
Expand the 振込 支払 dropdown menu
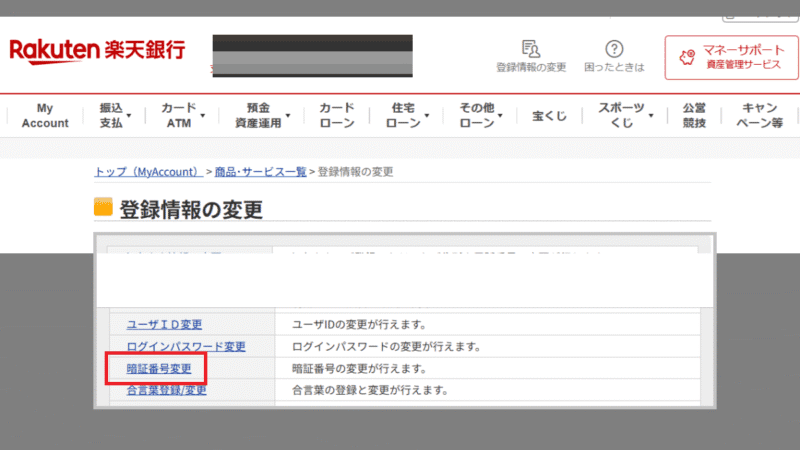[x=115, y=115]
